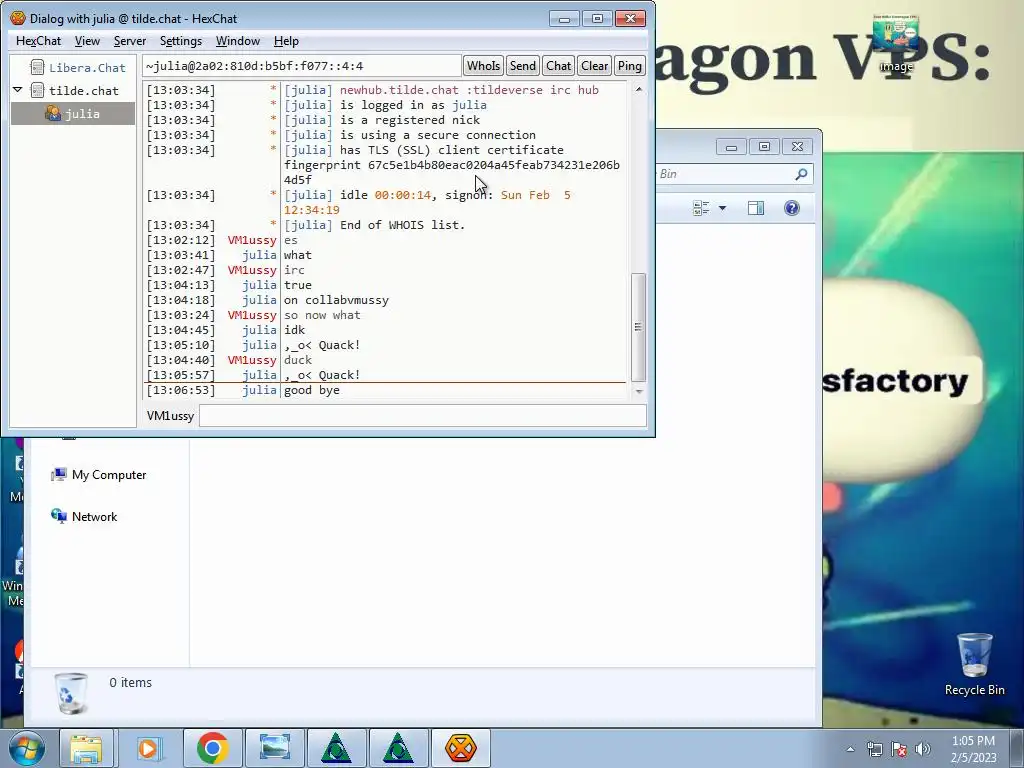The width and height of the screenshot is (1024, 768).
Task: Click the Network icon
Action: (x=59, y=517)
